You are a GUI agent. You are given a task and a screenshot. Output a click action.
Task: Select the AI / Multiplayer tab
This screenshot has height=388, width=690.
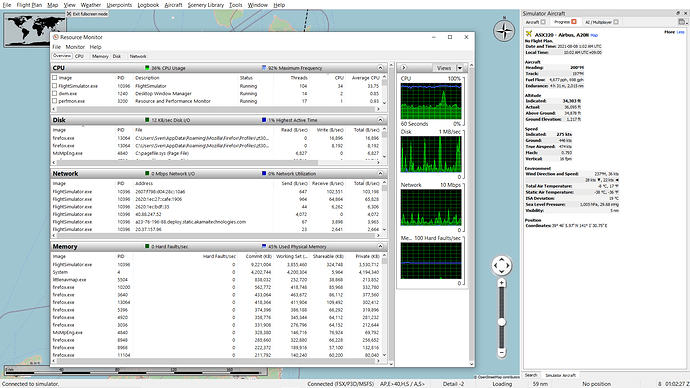601,22
